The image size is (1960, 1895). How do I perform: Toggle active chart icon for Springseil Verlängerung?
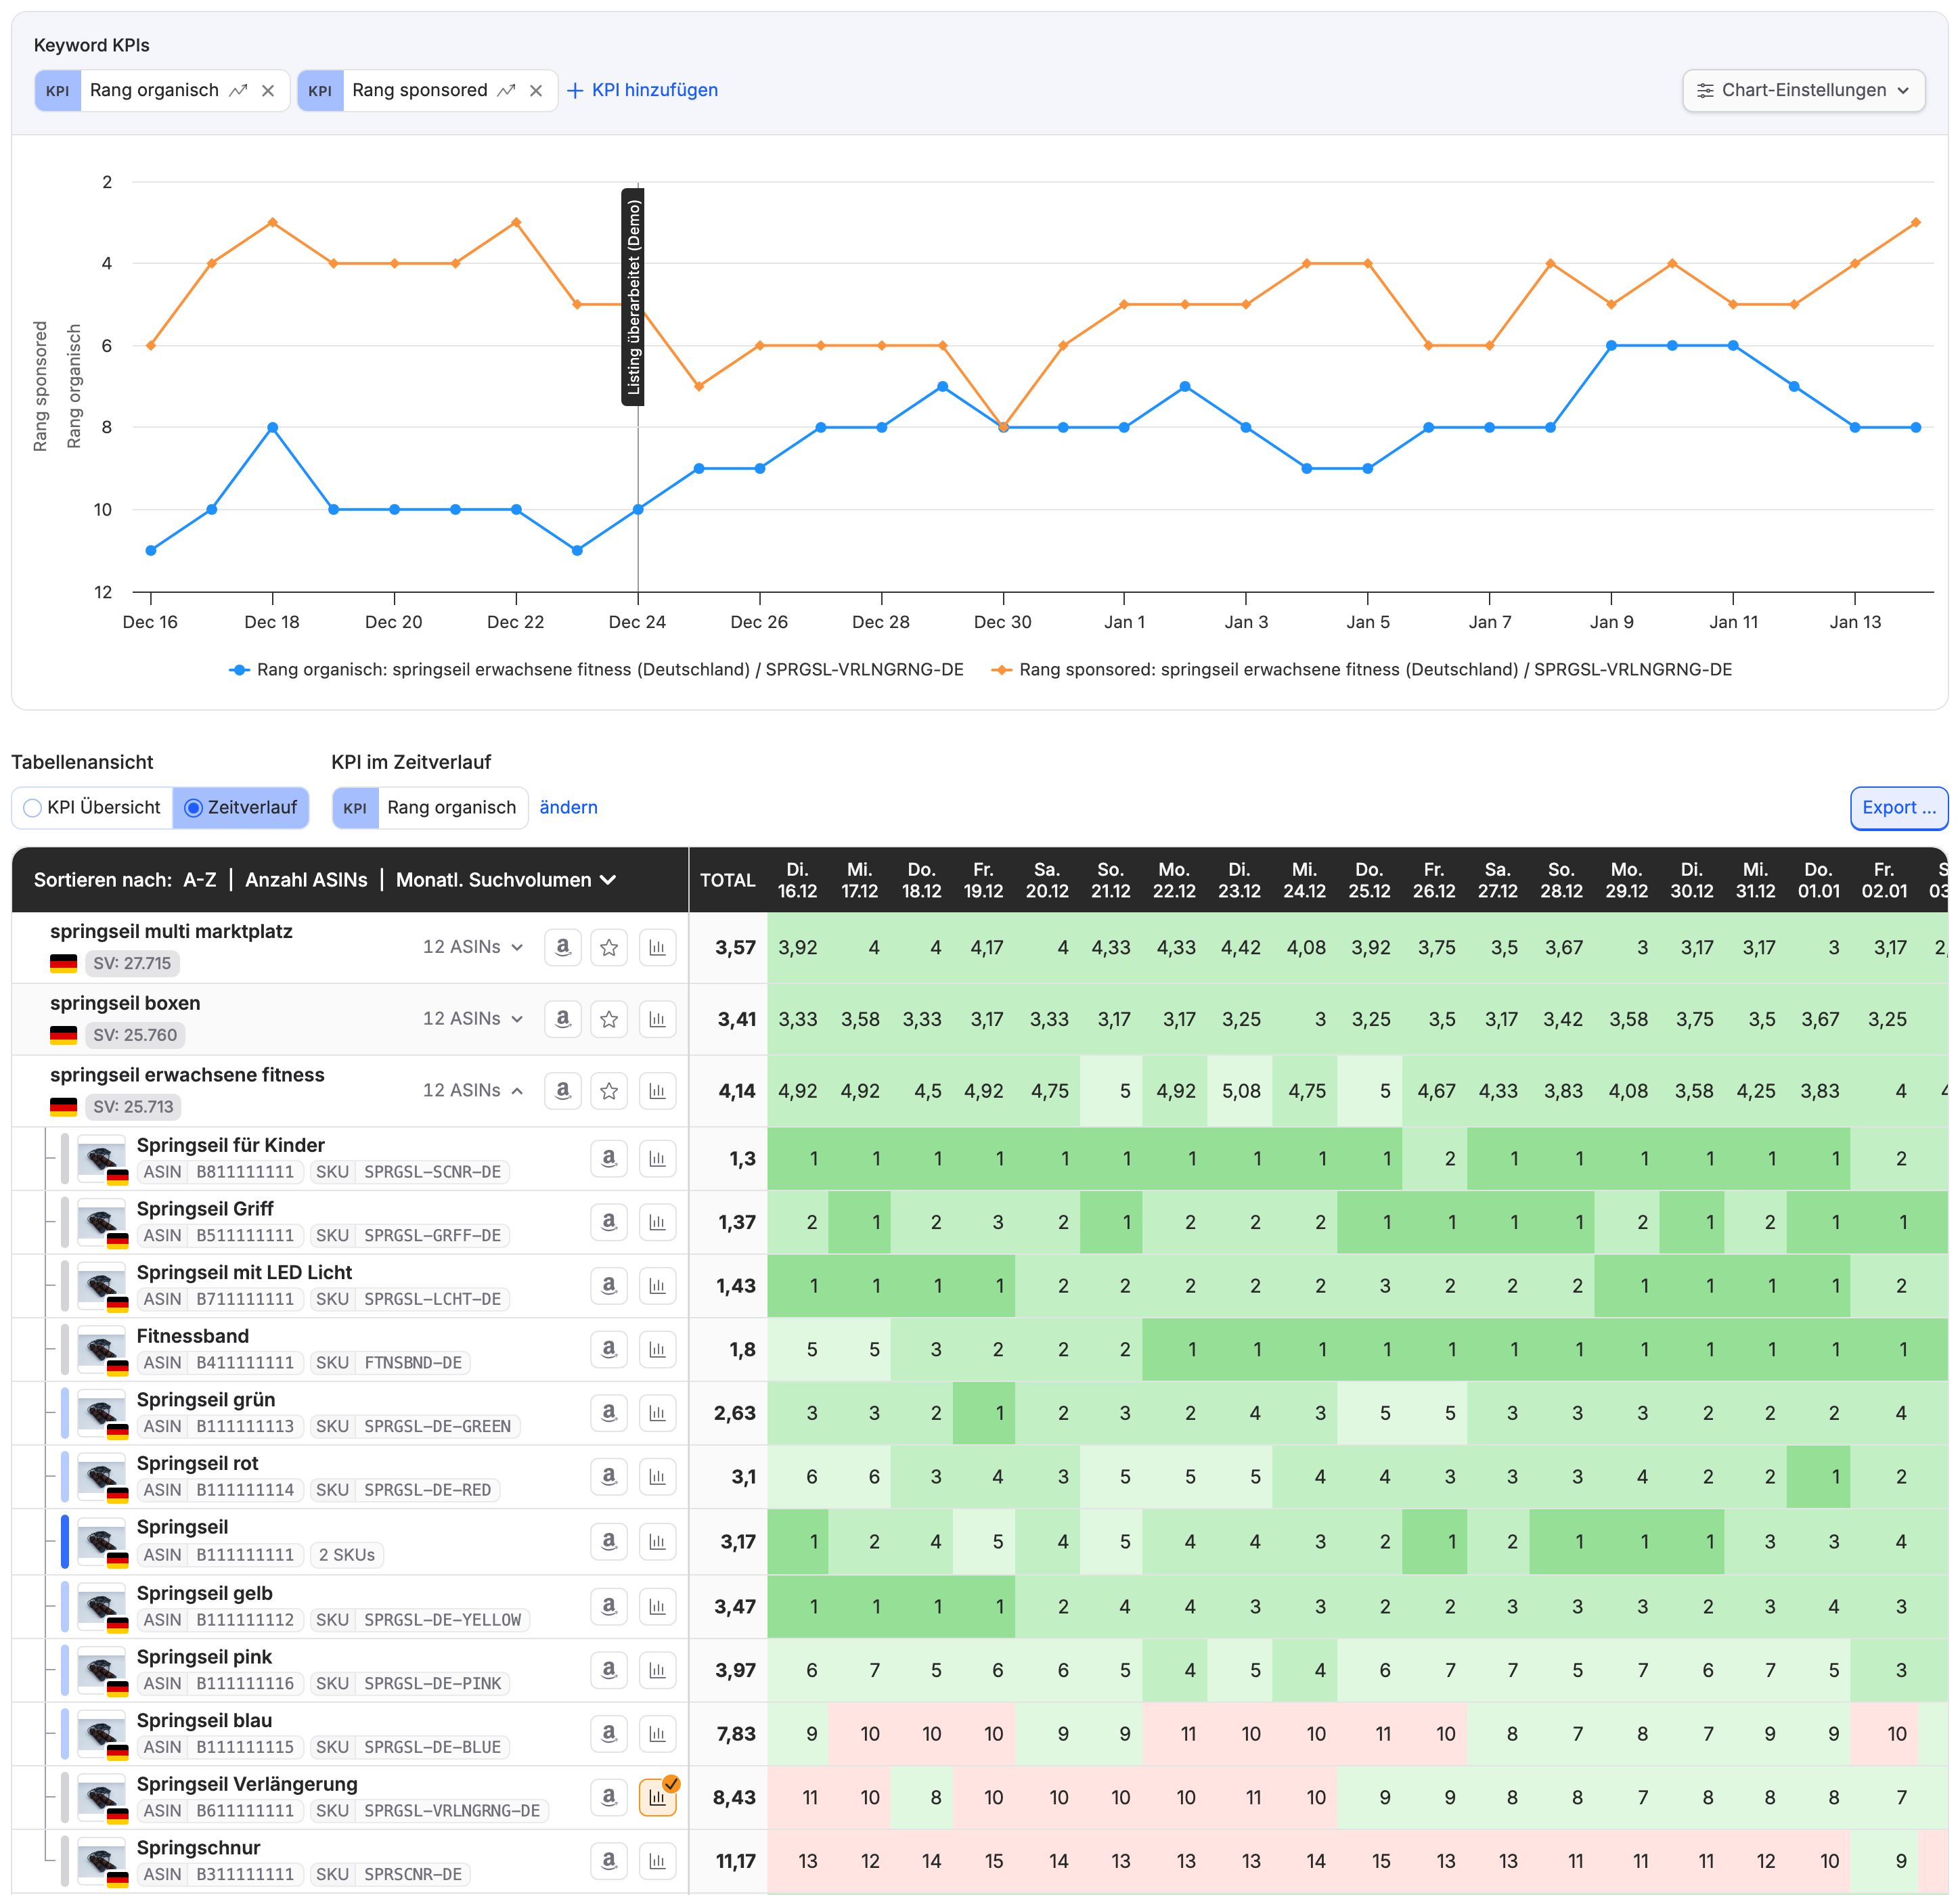658,1797
